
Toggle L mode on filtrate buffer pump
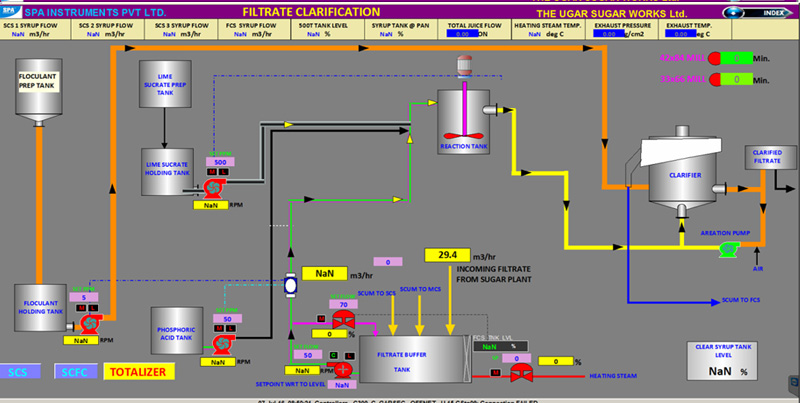pos(349,356)
